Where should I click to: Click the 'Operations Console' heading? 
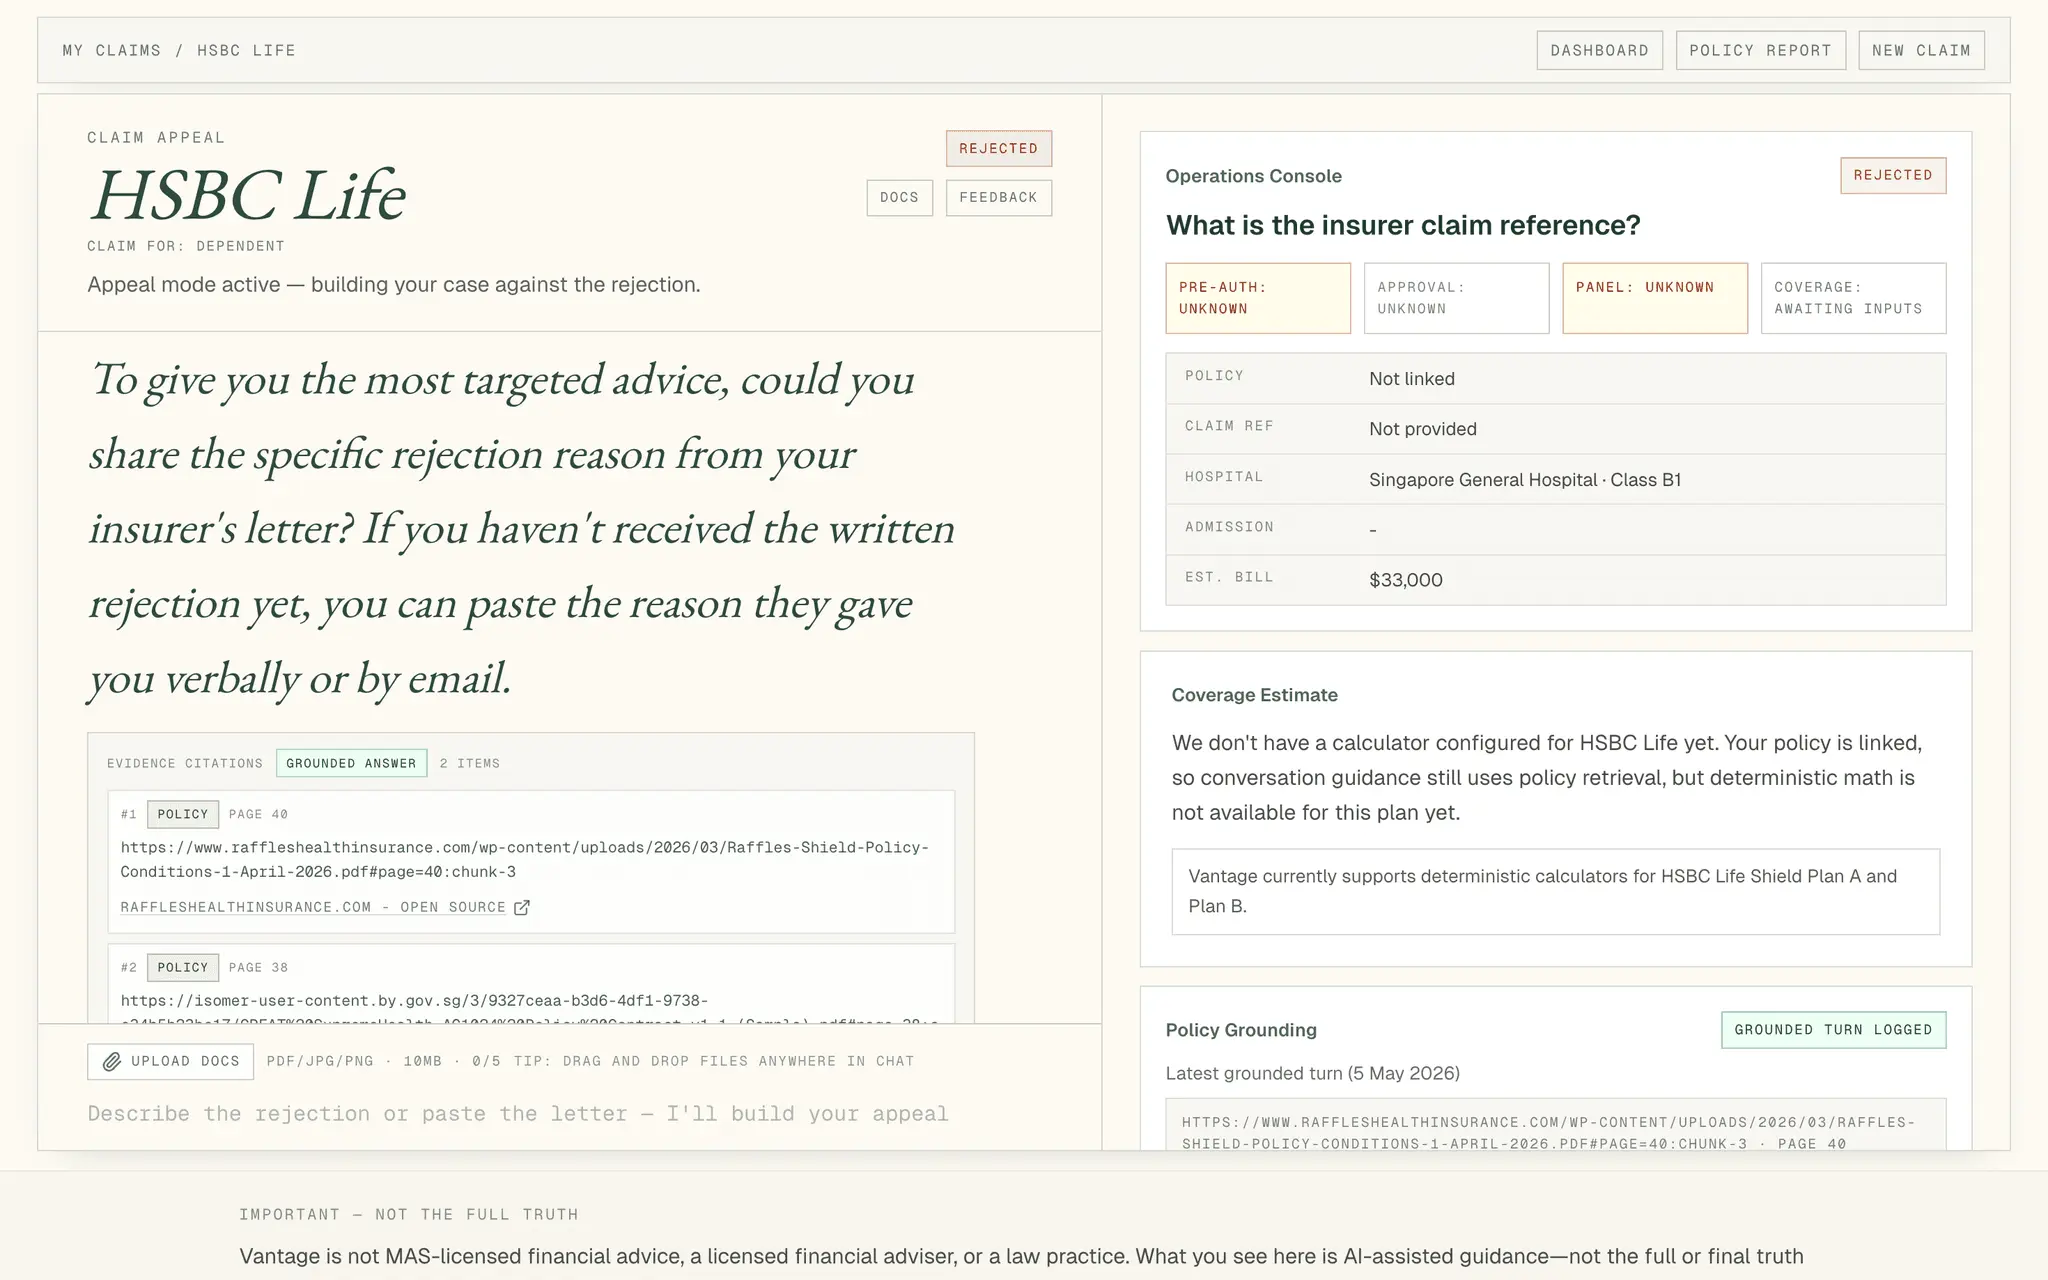click(1253, 176)
